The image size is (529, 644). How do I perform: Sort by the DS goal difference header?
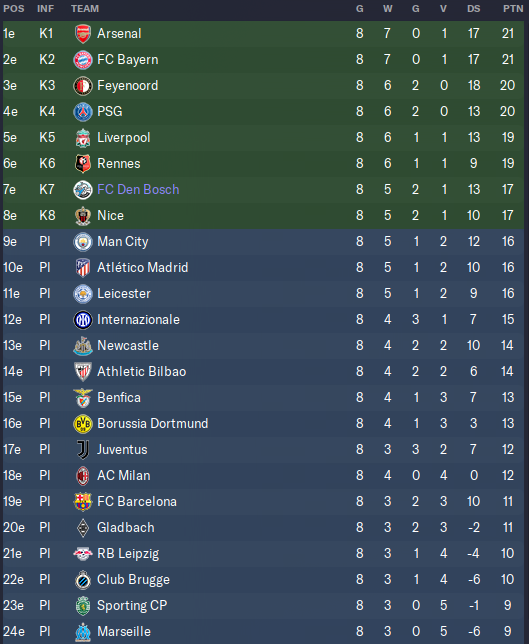474,9
